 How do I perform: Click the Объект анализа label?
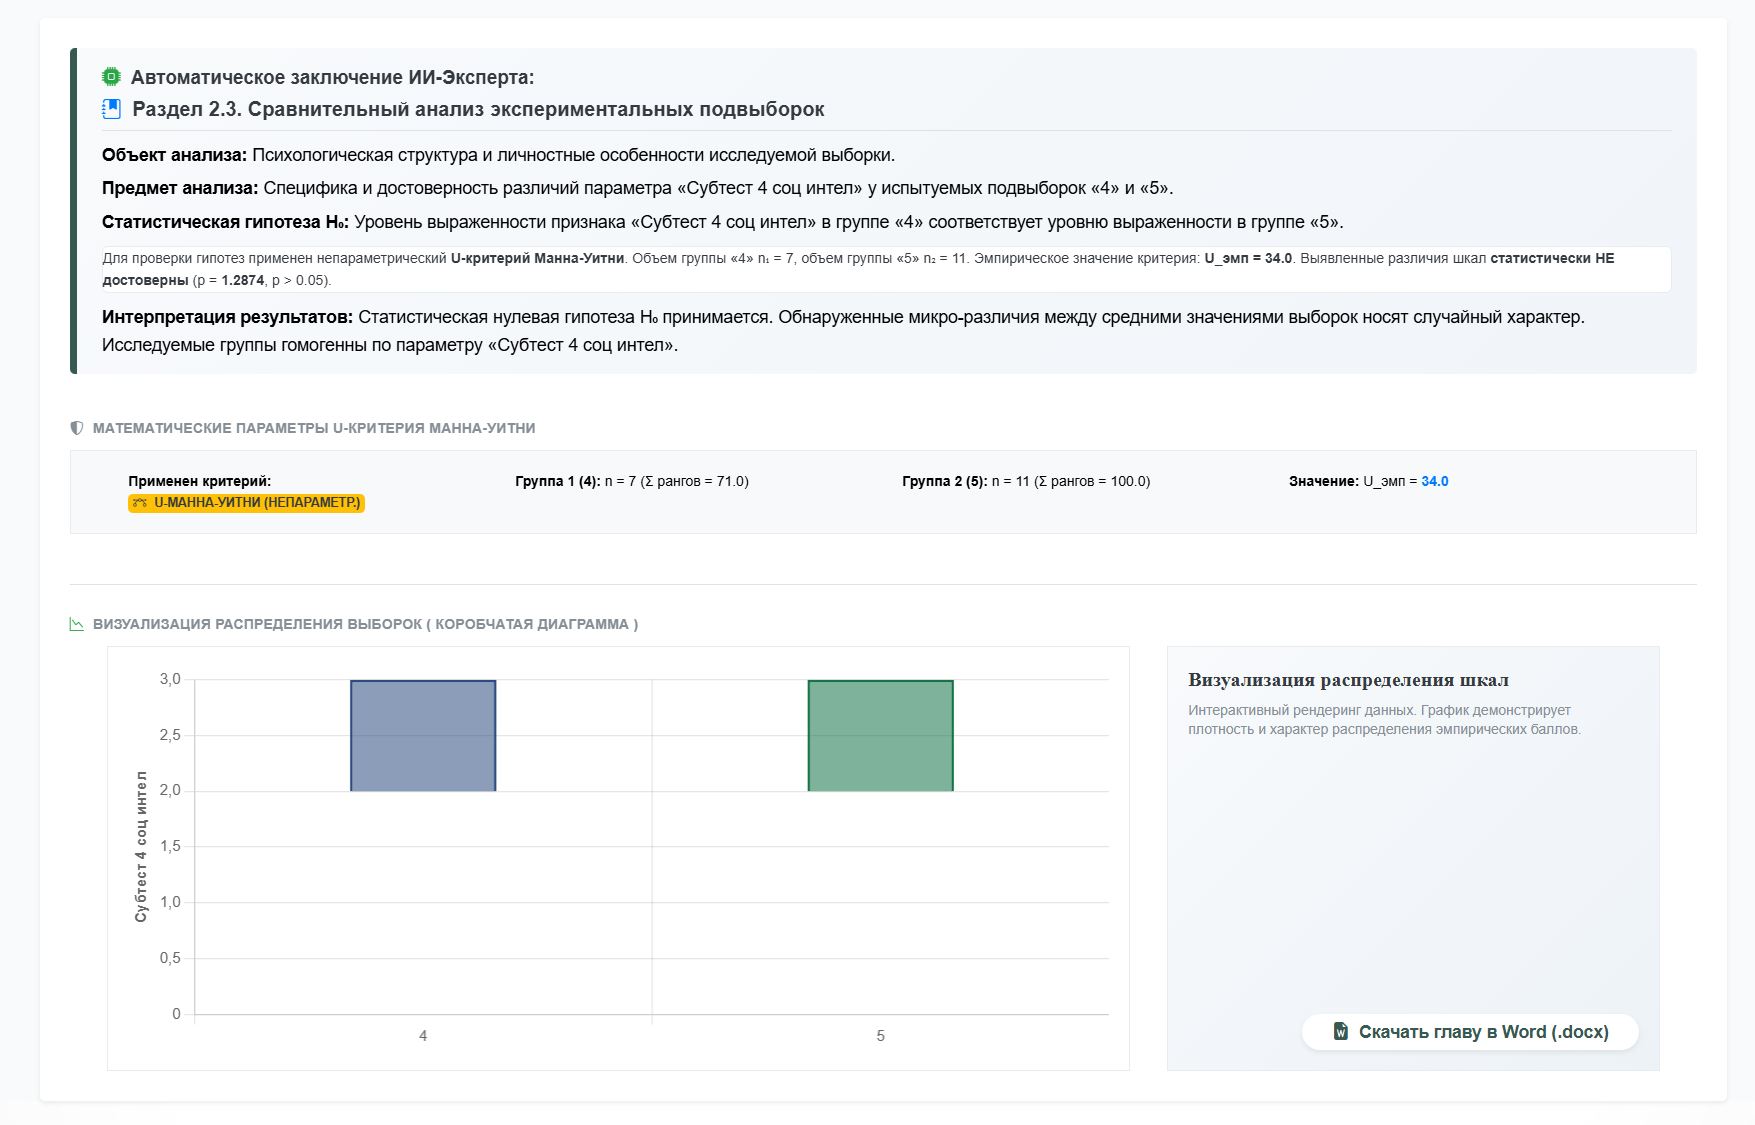tap(174, 155)
